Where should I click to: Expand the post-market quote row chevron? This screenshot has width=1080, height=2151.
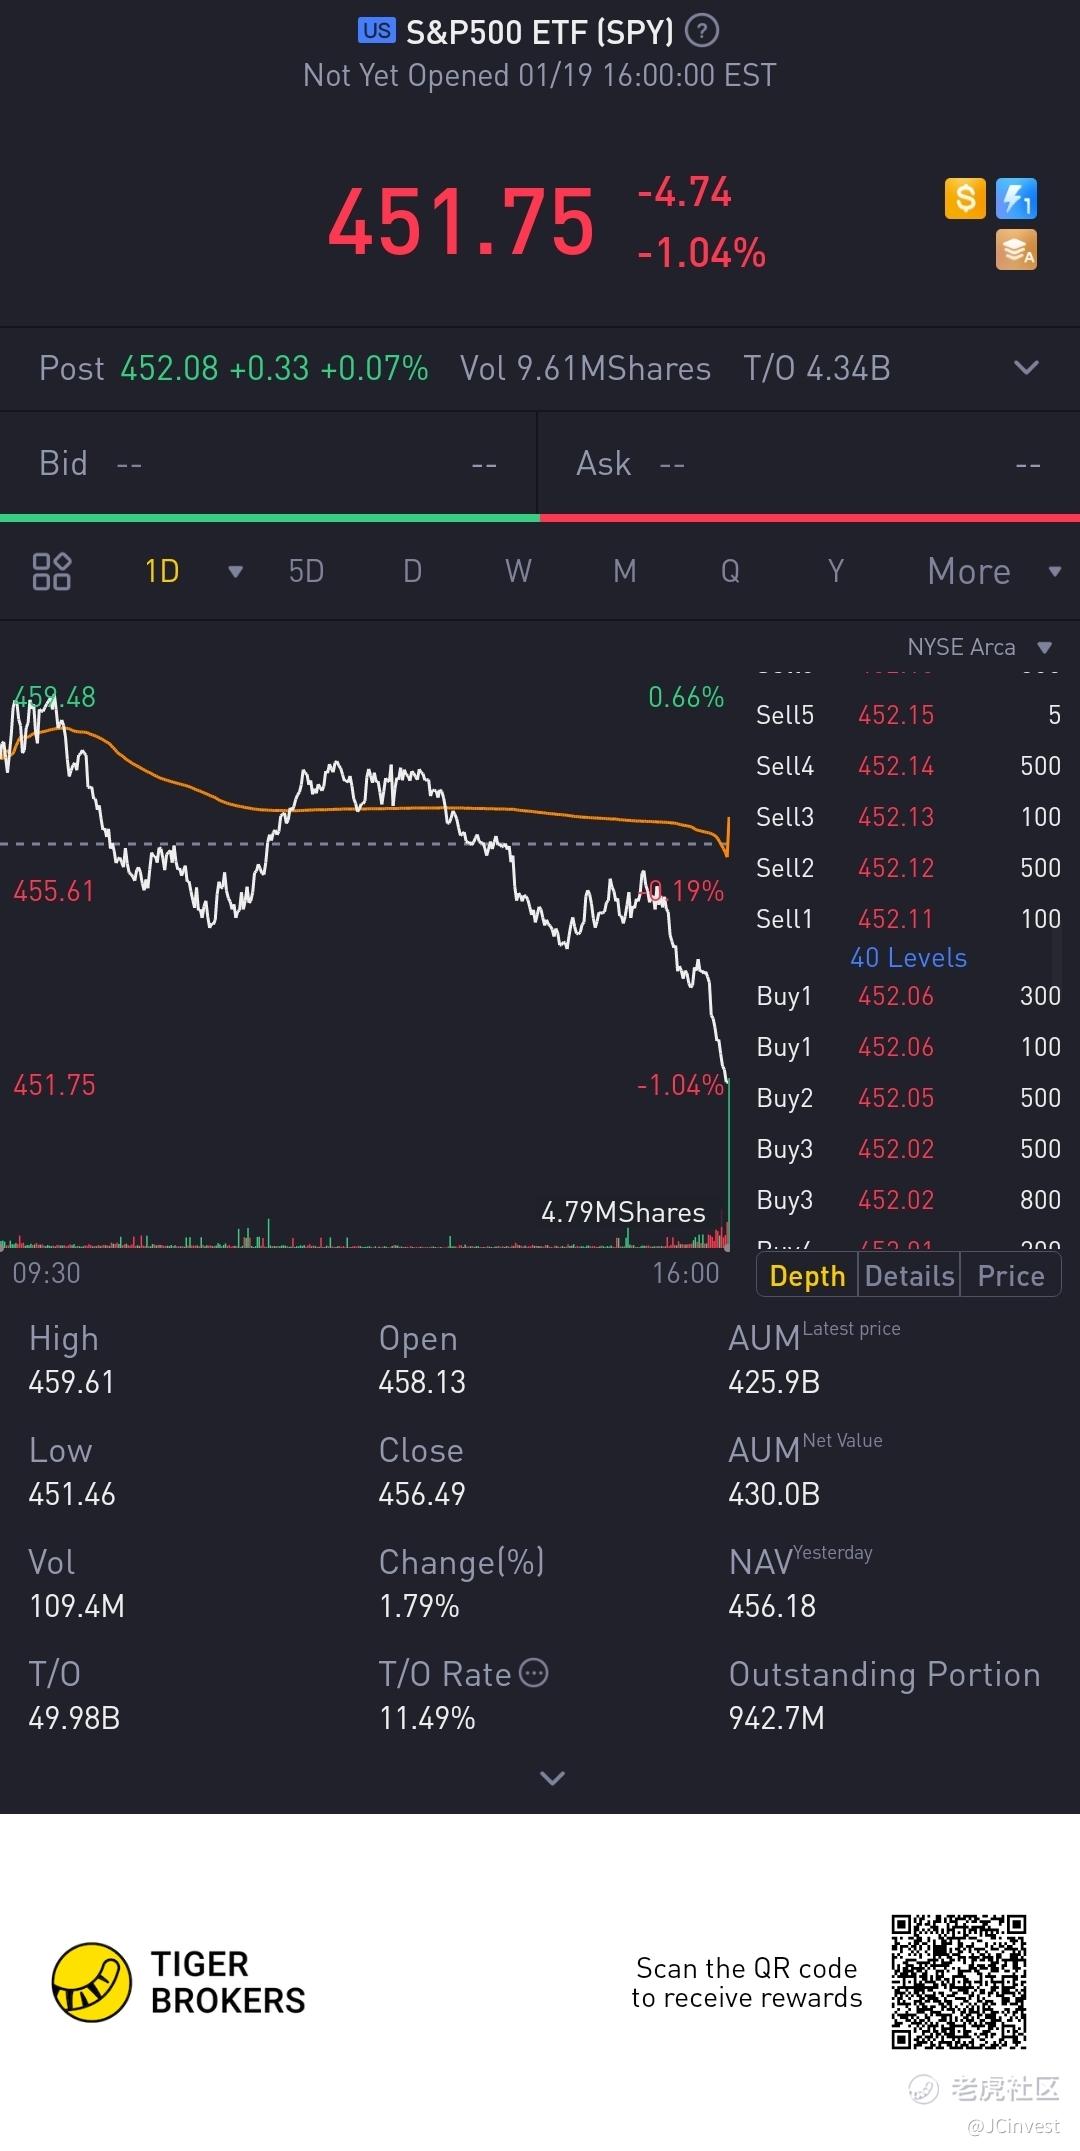(1026, 368)
